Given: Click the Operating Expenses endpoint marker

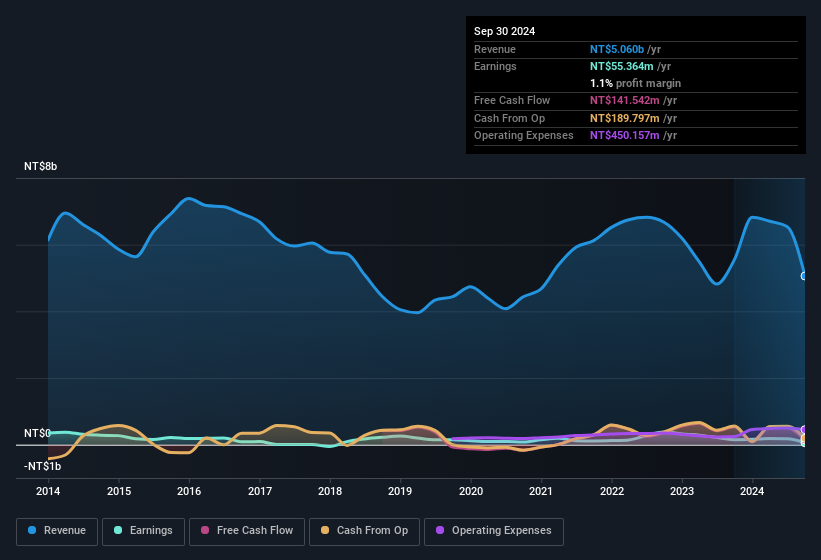Looking at the screenshot, I should 804,430.
